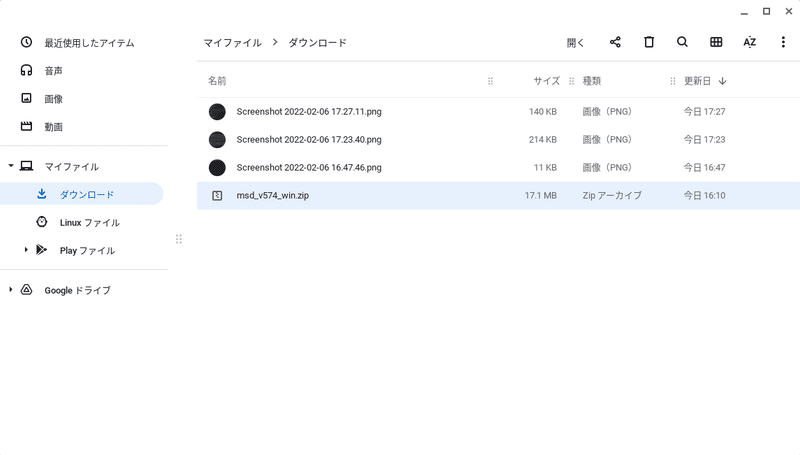The width and height of the screenshot is (800, 455).
Task: Select the clock icon for recent items
Action: click(27, 42)
